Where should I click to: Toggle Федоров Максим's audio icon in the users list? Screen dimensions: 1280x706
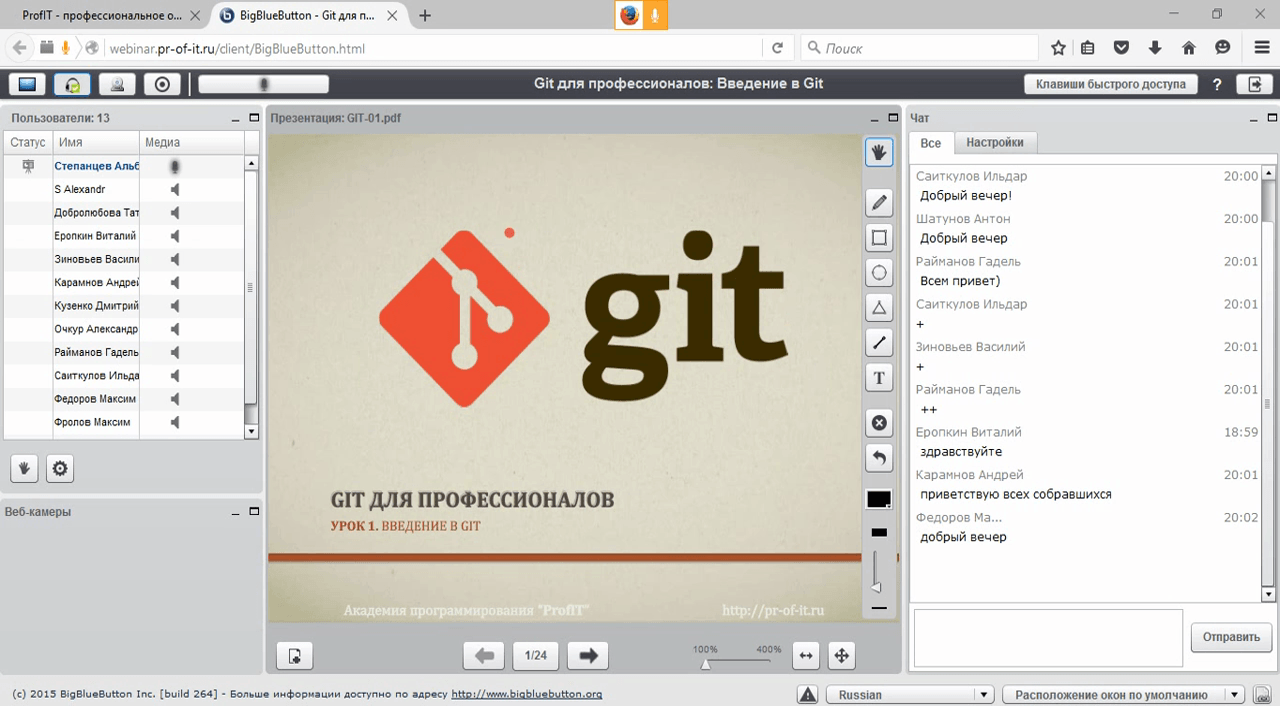click(x=175, y=399)
